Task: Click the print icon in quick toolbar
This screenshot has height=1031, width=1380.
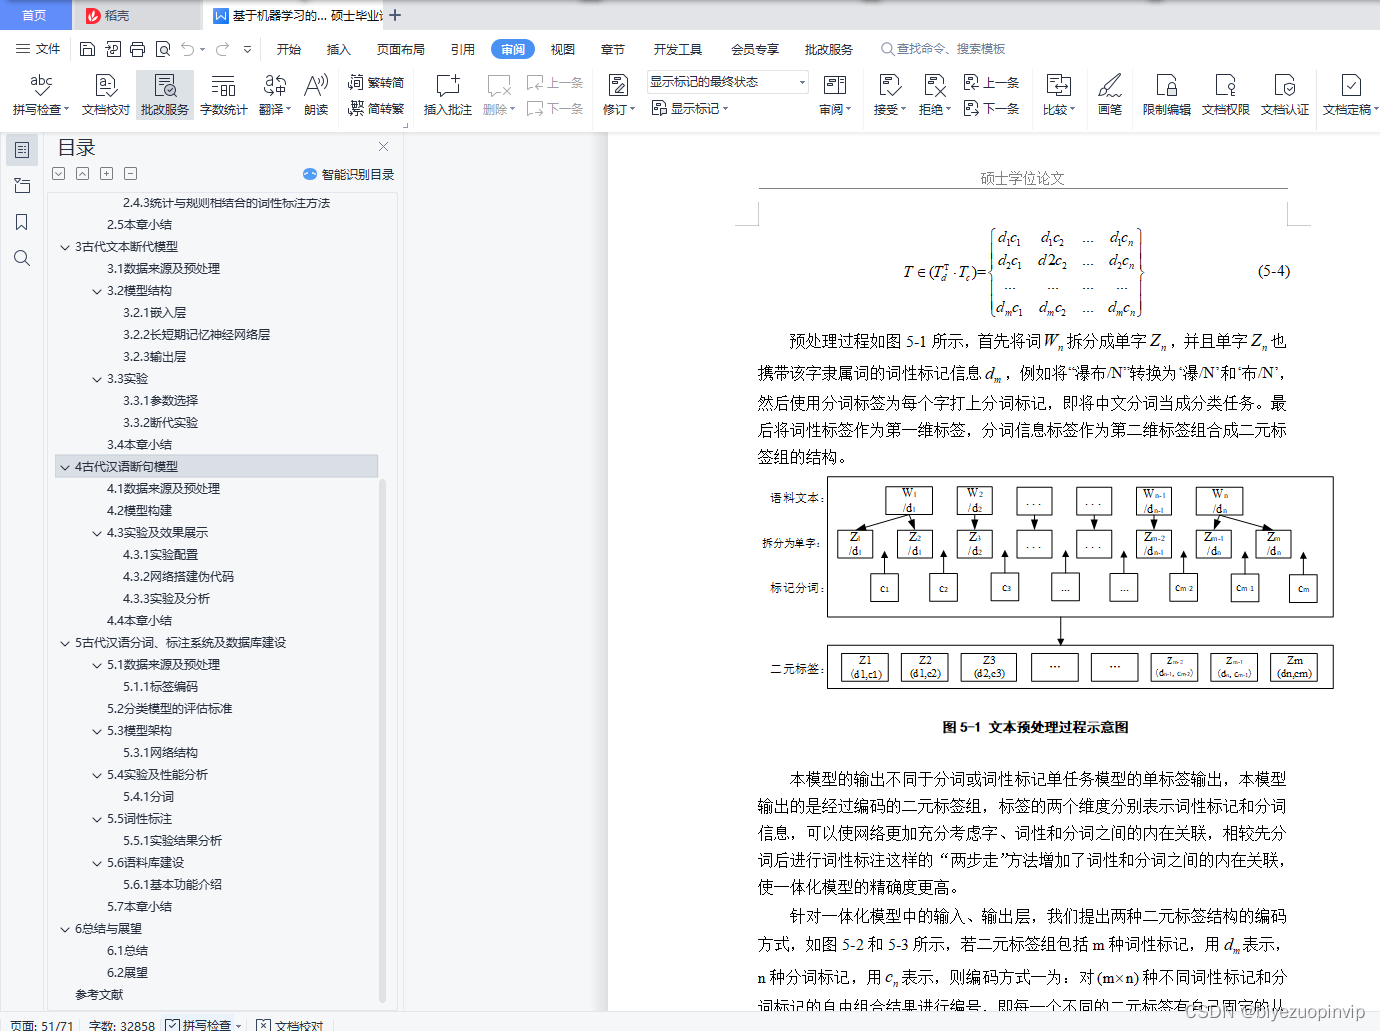Action: click(138, 49)
